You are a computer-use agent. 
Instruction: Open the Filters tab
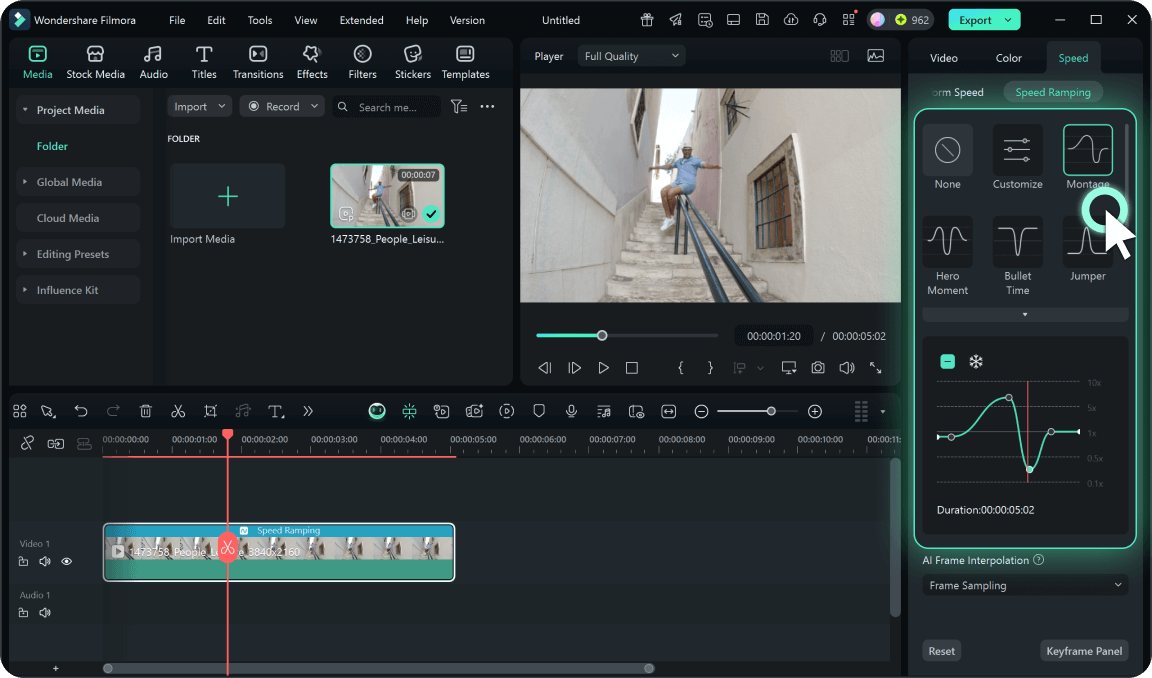click(362, 62)
